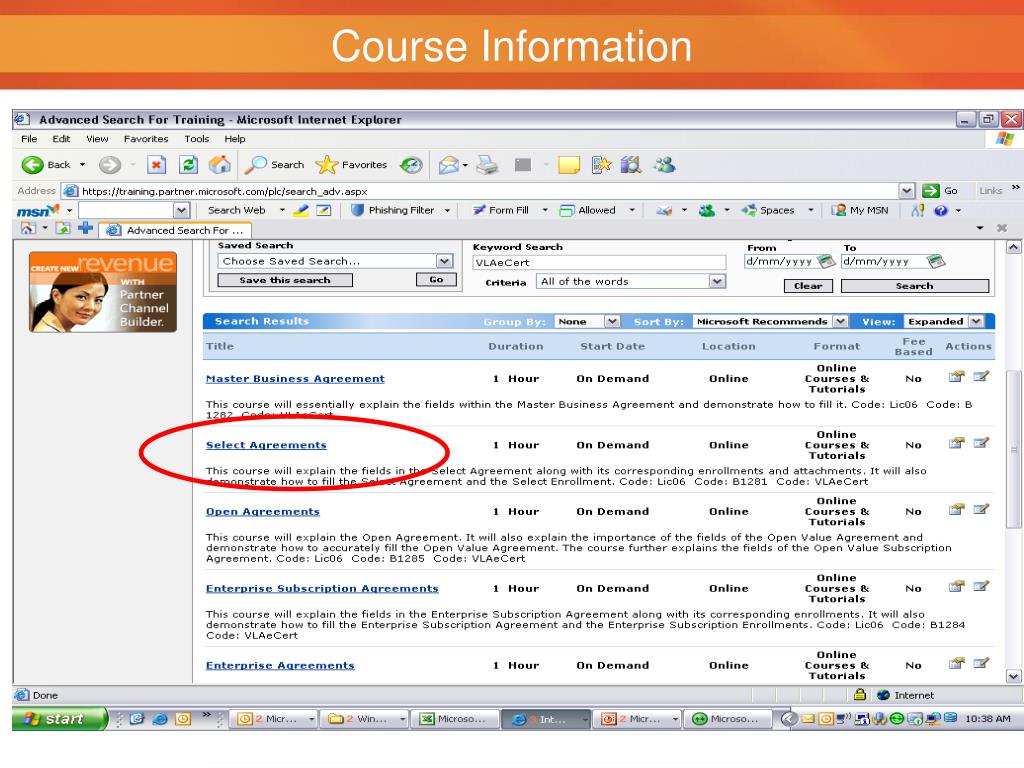Click Phishing Filter shield icon

coord(357,210)
